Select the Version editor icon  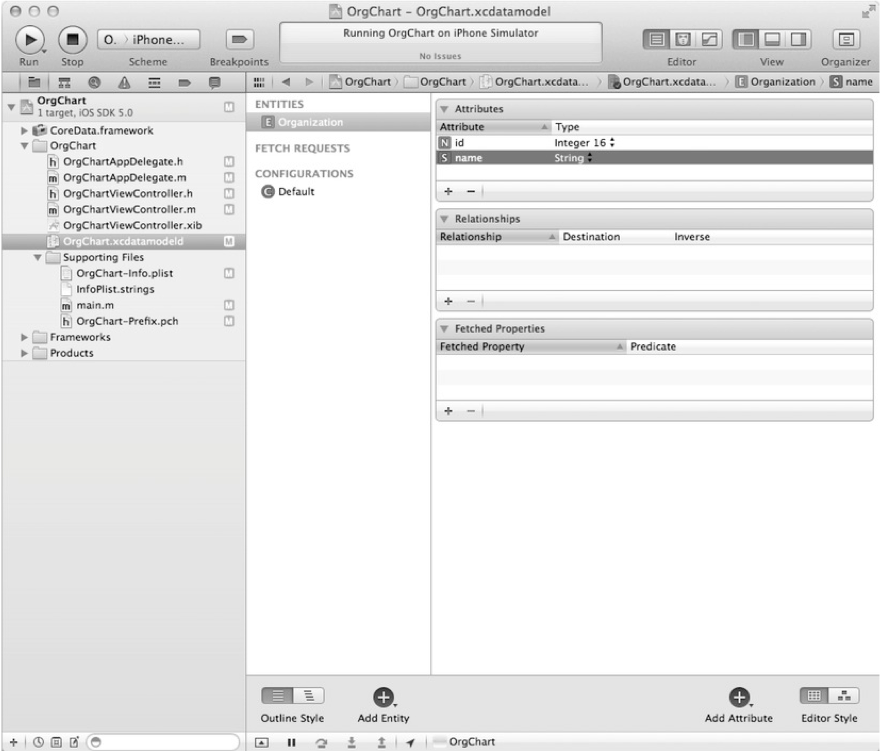(709, 39)
